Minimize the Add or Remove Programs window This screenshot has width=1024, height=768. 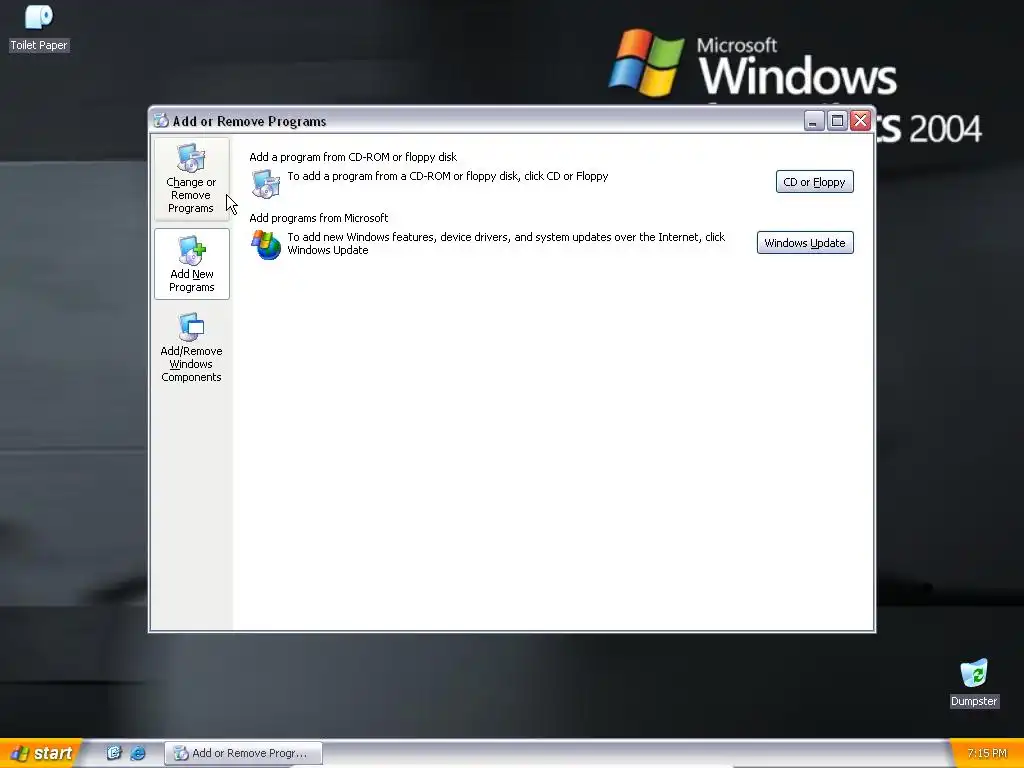click(x=814, y=121)
